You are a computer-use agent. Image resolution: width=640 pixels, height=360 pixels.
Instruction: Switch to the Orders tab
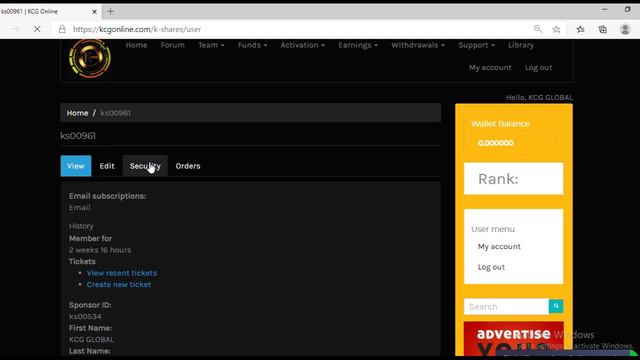188,166
